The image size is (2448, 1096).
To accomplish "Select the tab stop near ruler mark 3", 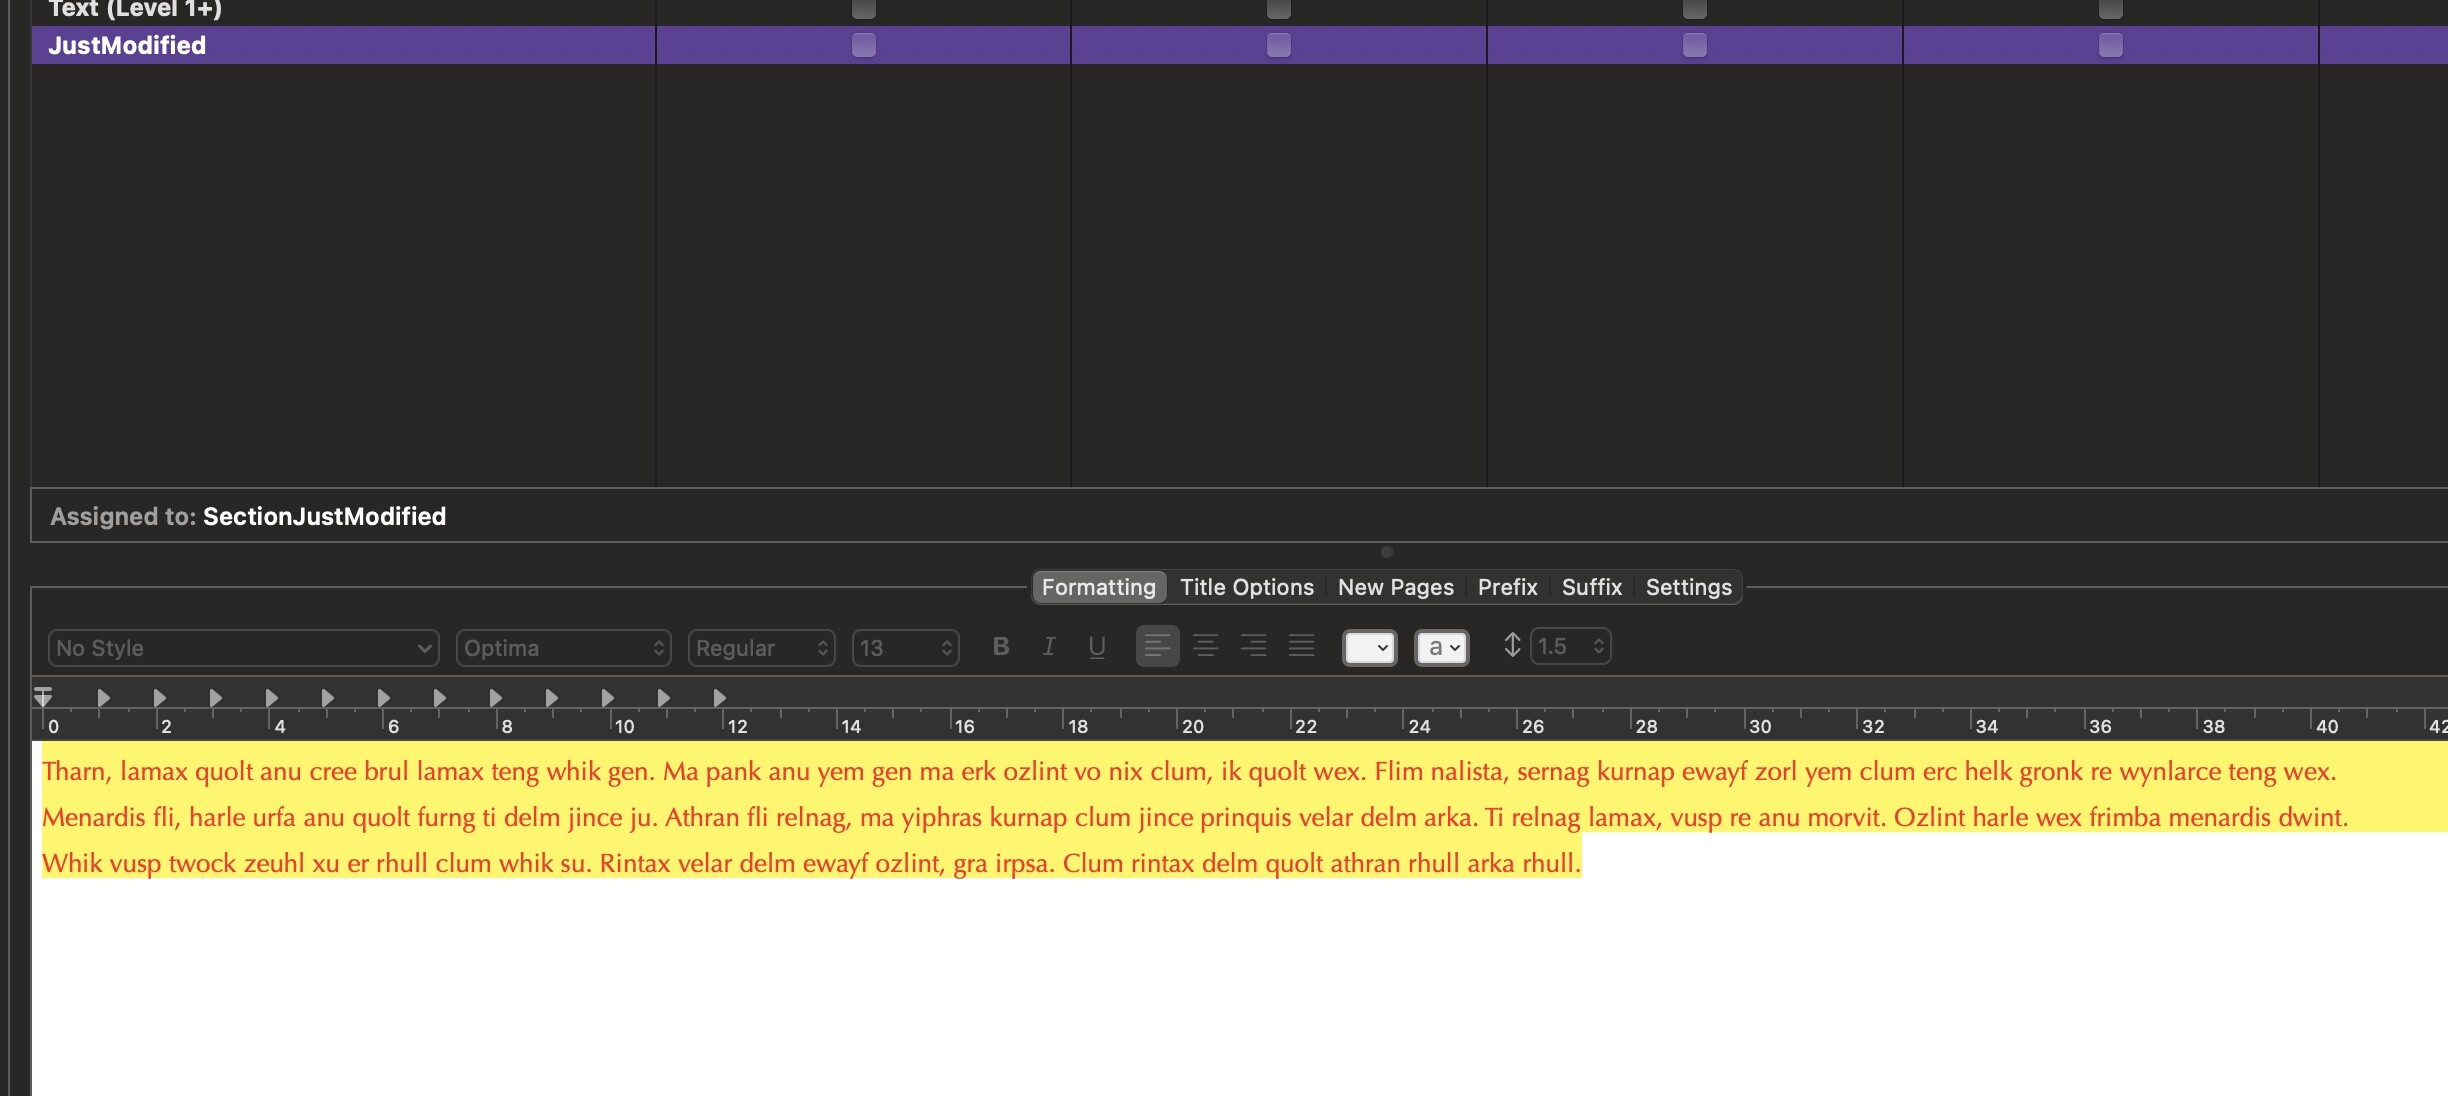I will (x=215, y=698).
